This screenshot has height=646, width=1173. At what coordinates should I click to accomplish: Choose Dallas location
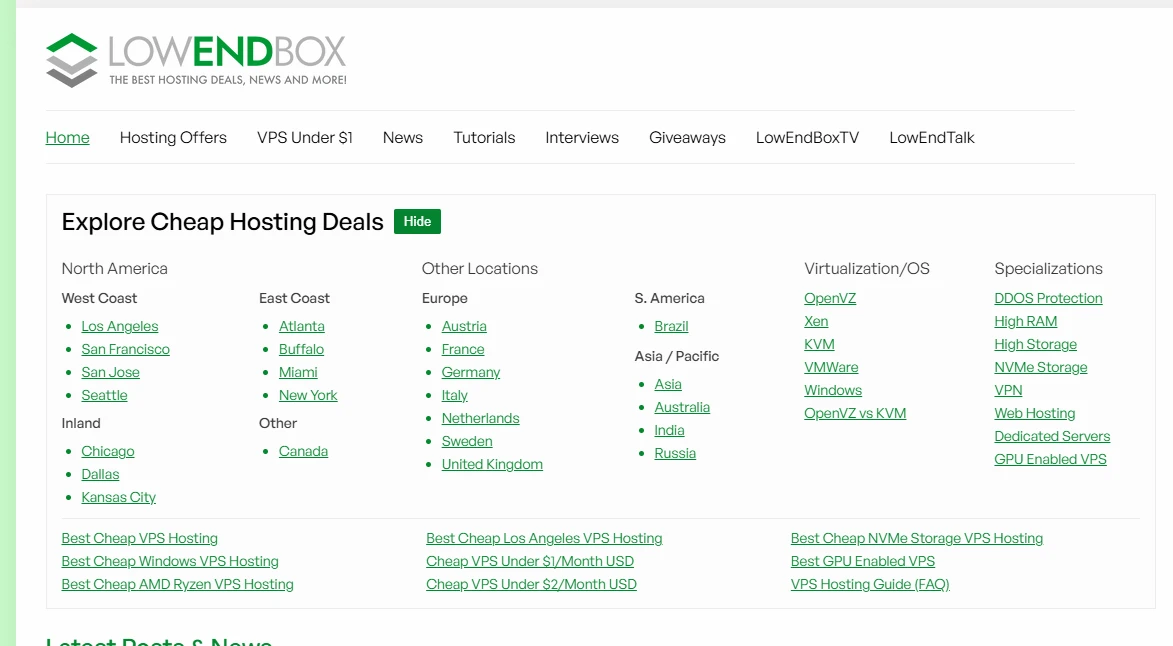pyautogui.click(x=100, y=474)
